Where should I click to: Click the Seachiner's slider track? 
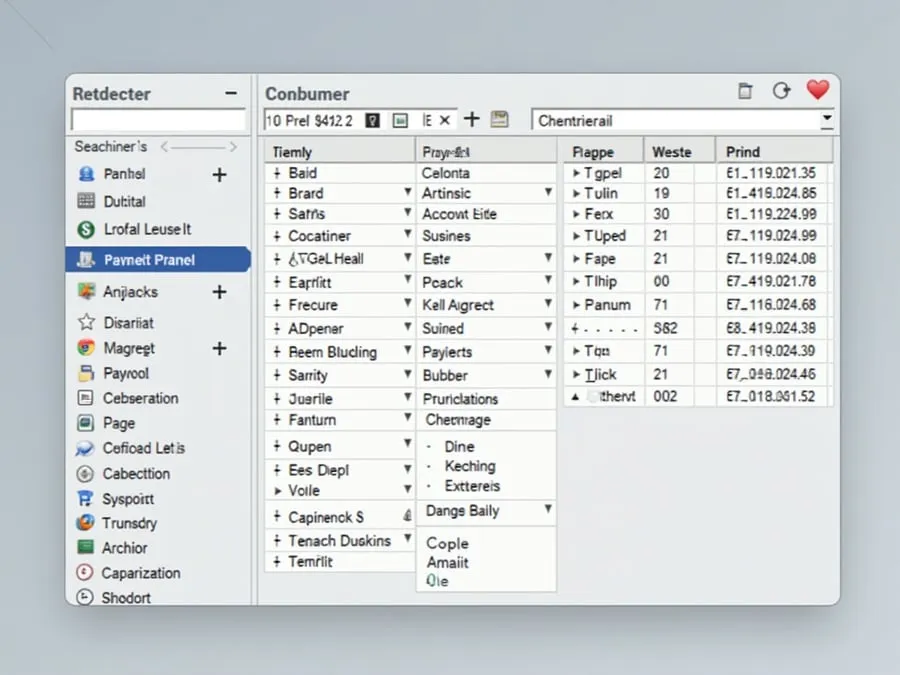199,148
